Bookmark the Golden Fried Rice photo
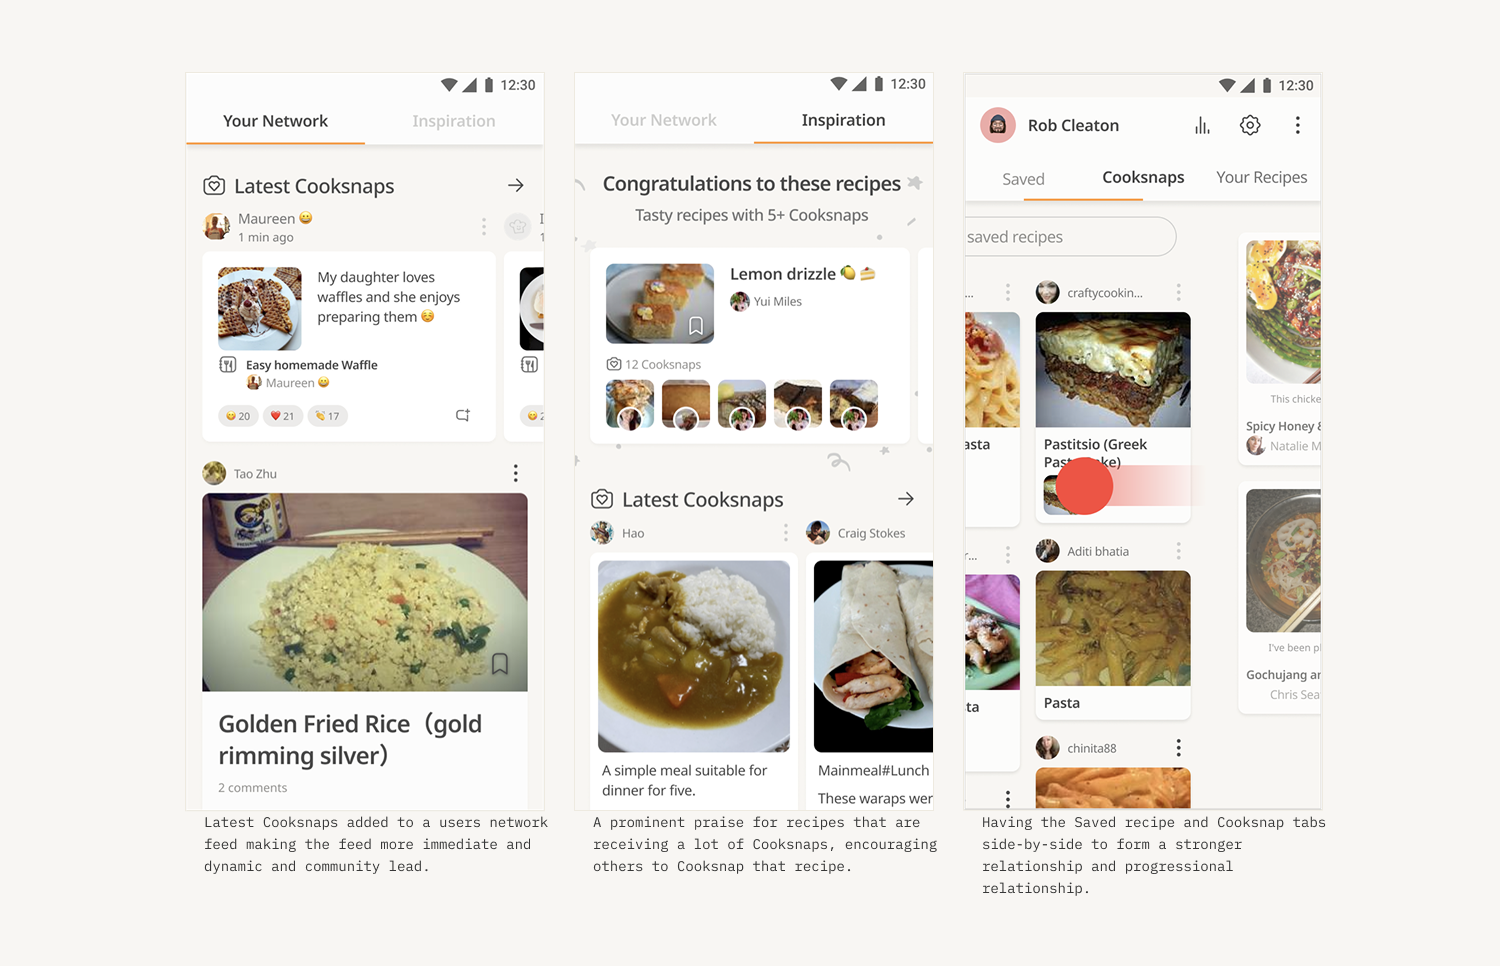 point(500,663)
